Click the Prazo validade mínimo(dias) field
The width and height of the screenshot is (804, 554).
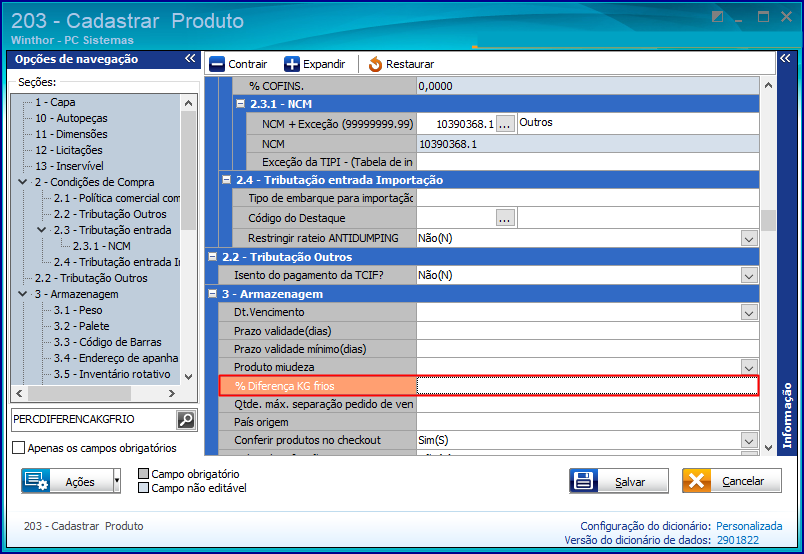(588, 349)
